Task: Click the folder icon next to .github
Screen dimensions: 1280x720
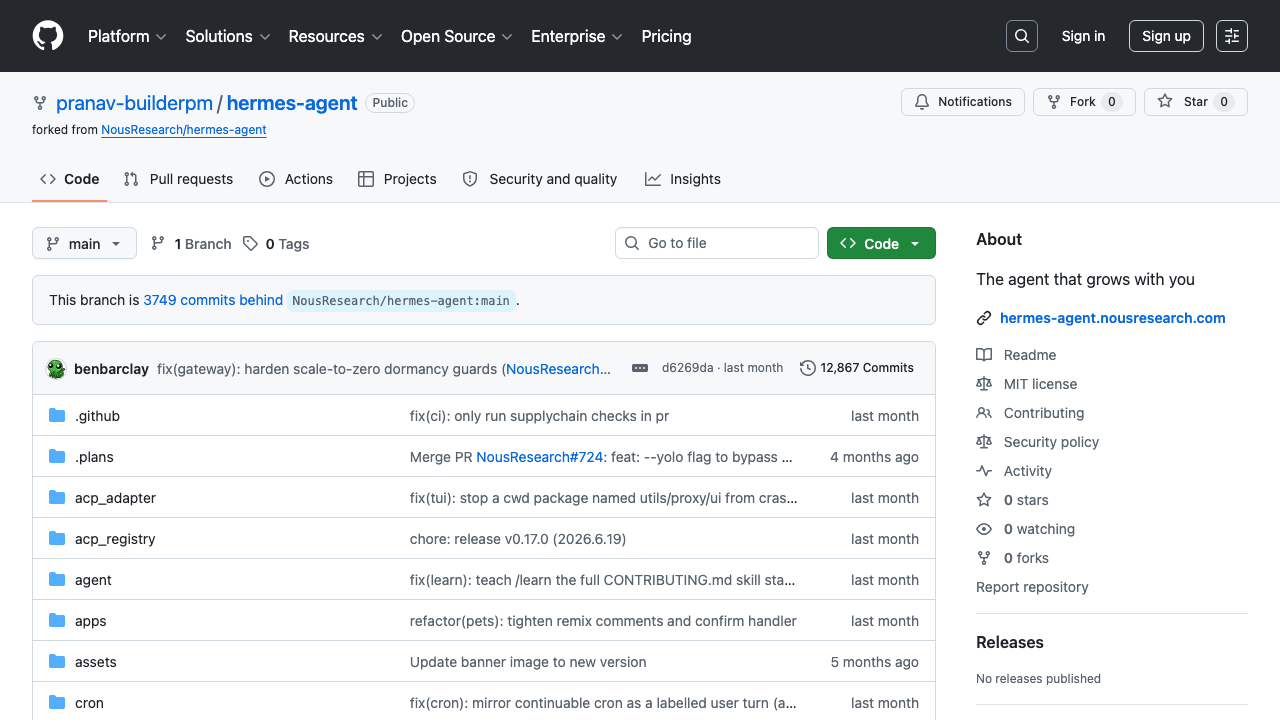Action: (x=57, y=416)
